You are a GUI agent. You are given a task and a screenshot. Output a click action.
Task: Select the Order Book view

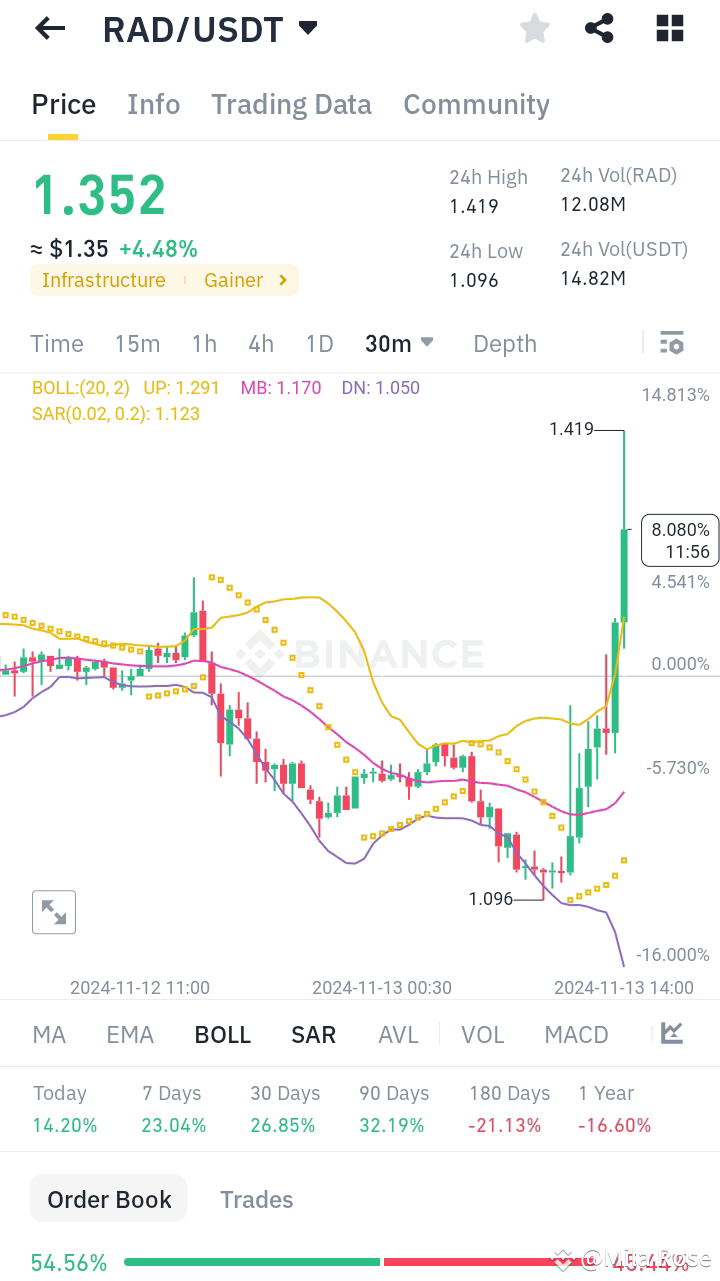(108, 1198)
